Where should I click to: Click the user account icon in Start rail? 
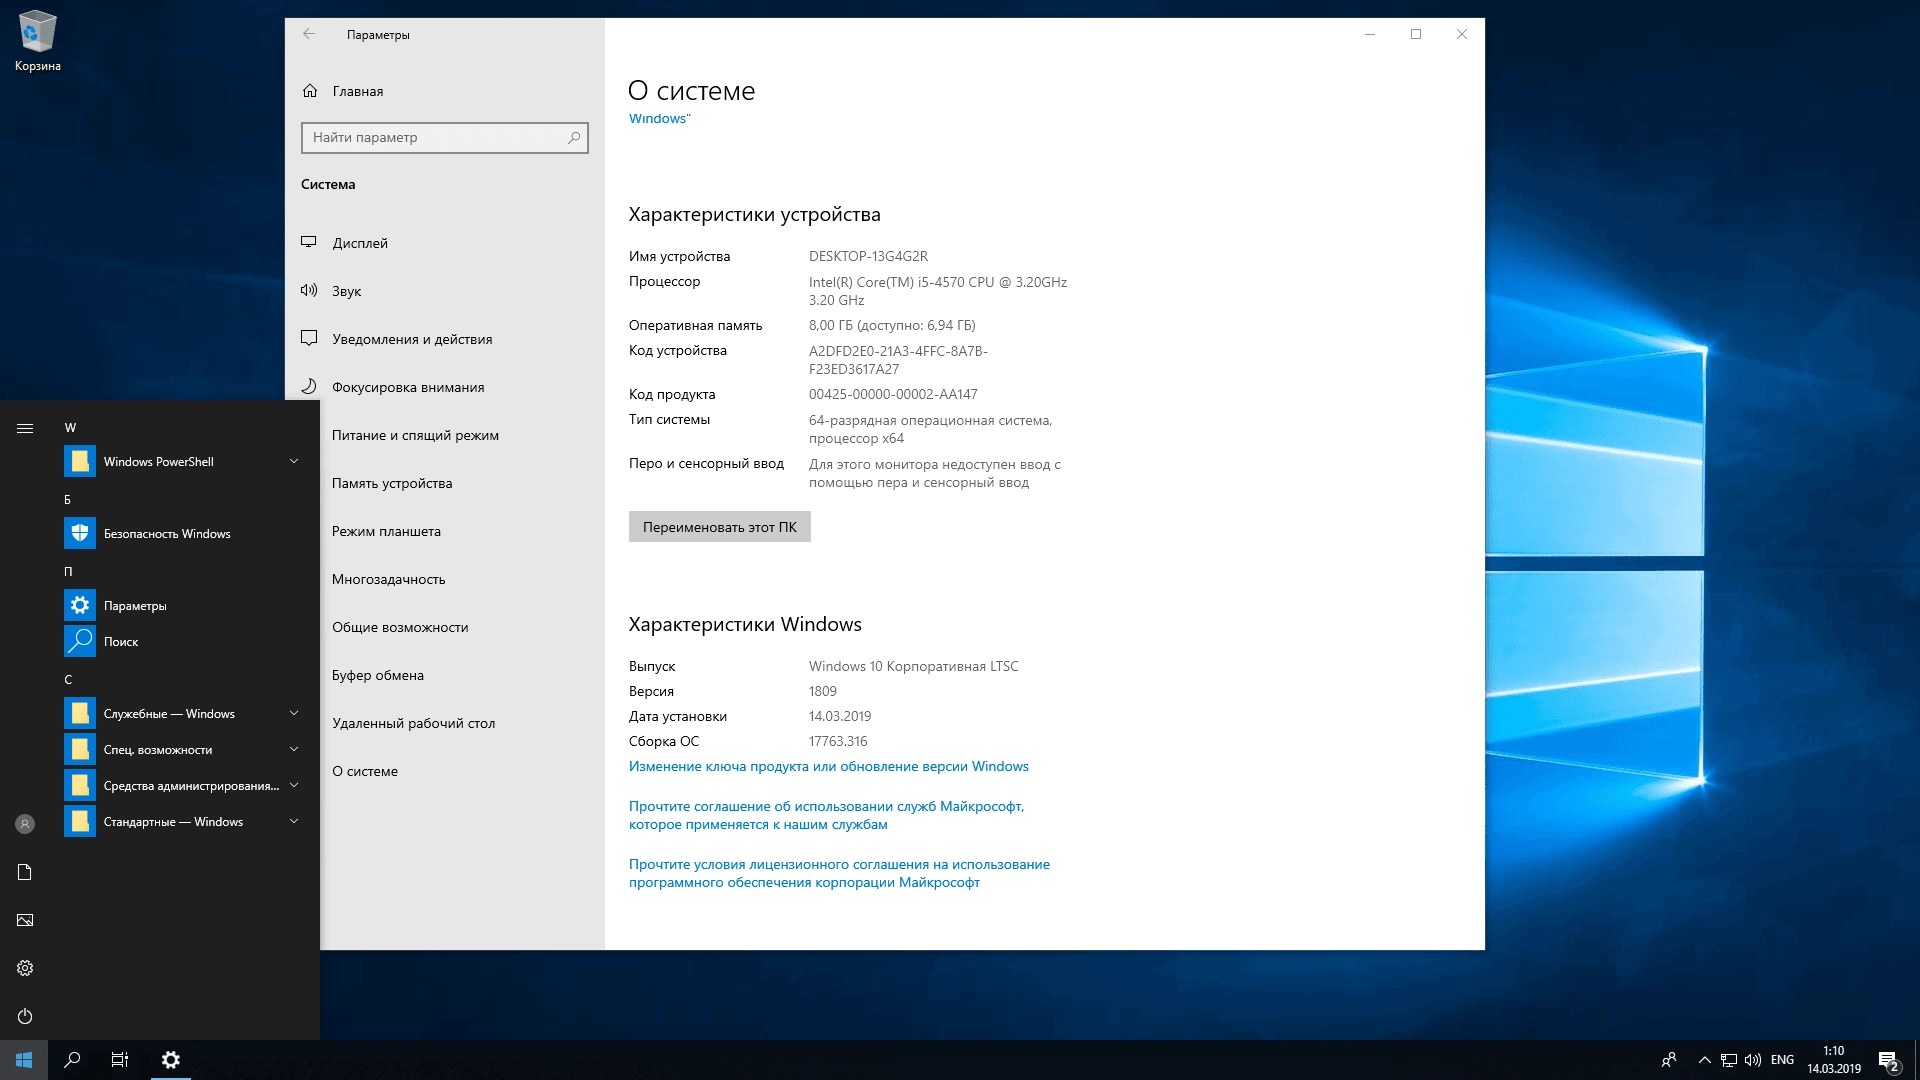tap(25, 824)
